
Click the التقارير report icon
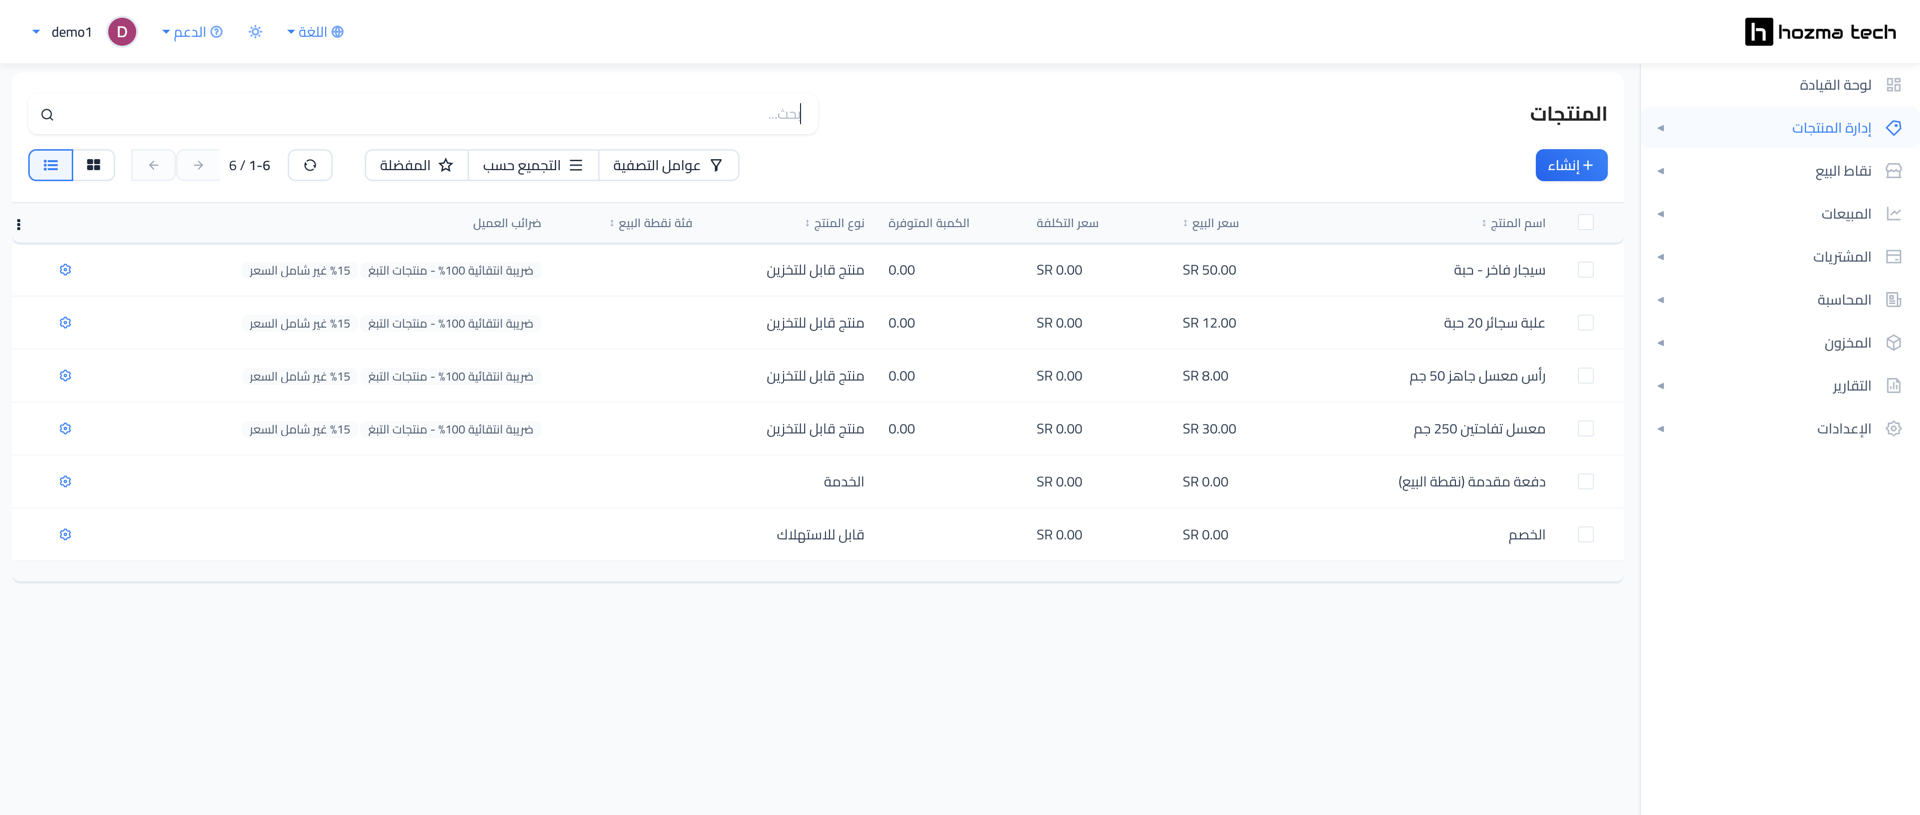1893,386
